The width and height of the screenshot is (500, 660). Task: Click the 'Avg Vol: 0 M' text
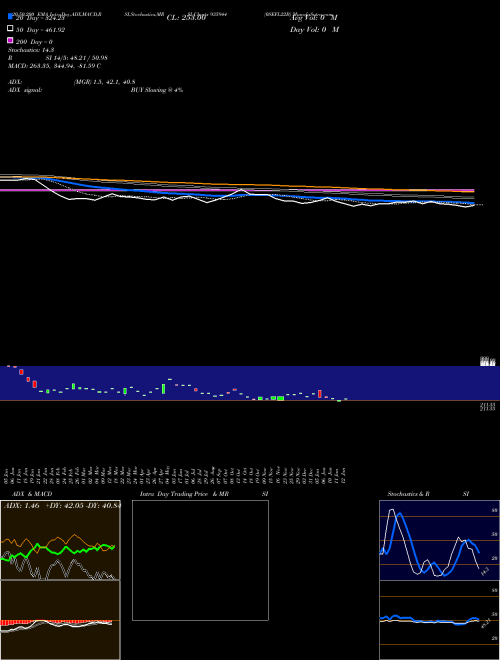[314, 18]
